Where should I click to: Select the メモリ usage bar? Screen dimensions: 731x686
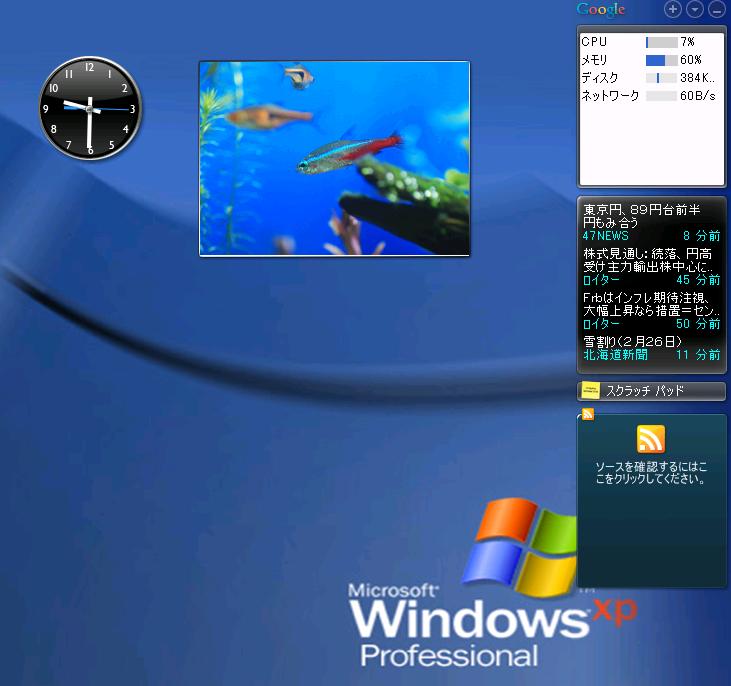coord(661,60)
